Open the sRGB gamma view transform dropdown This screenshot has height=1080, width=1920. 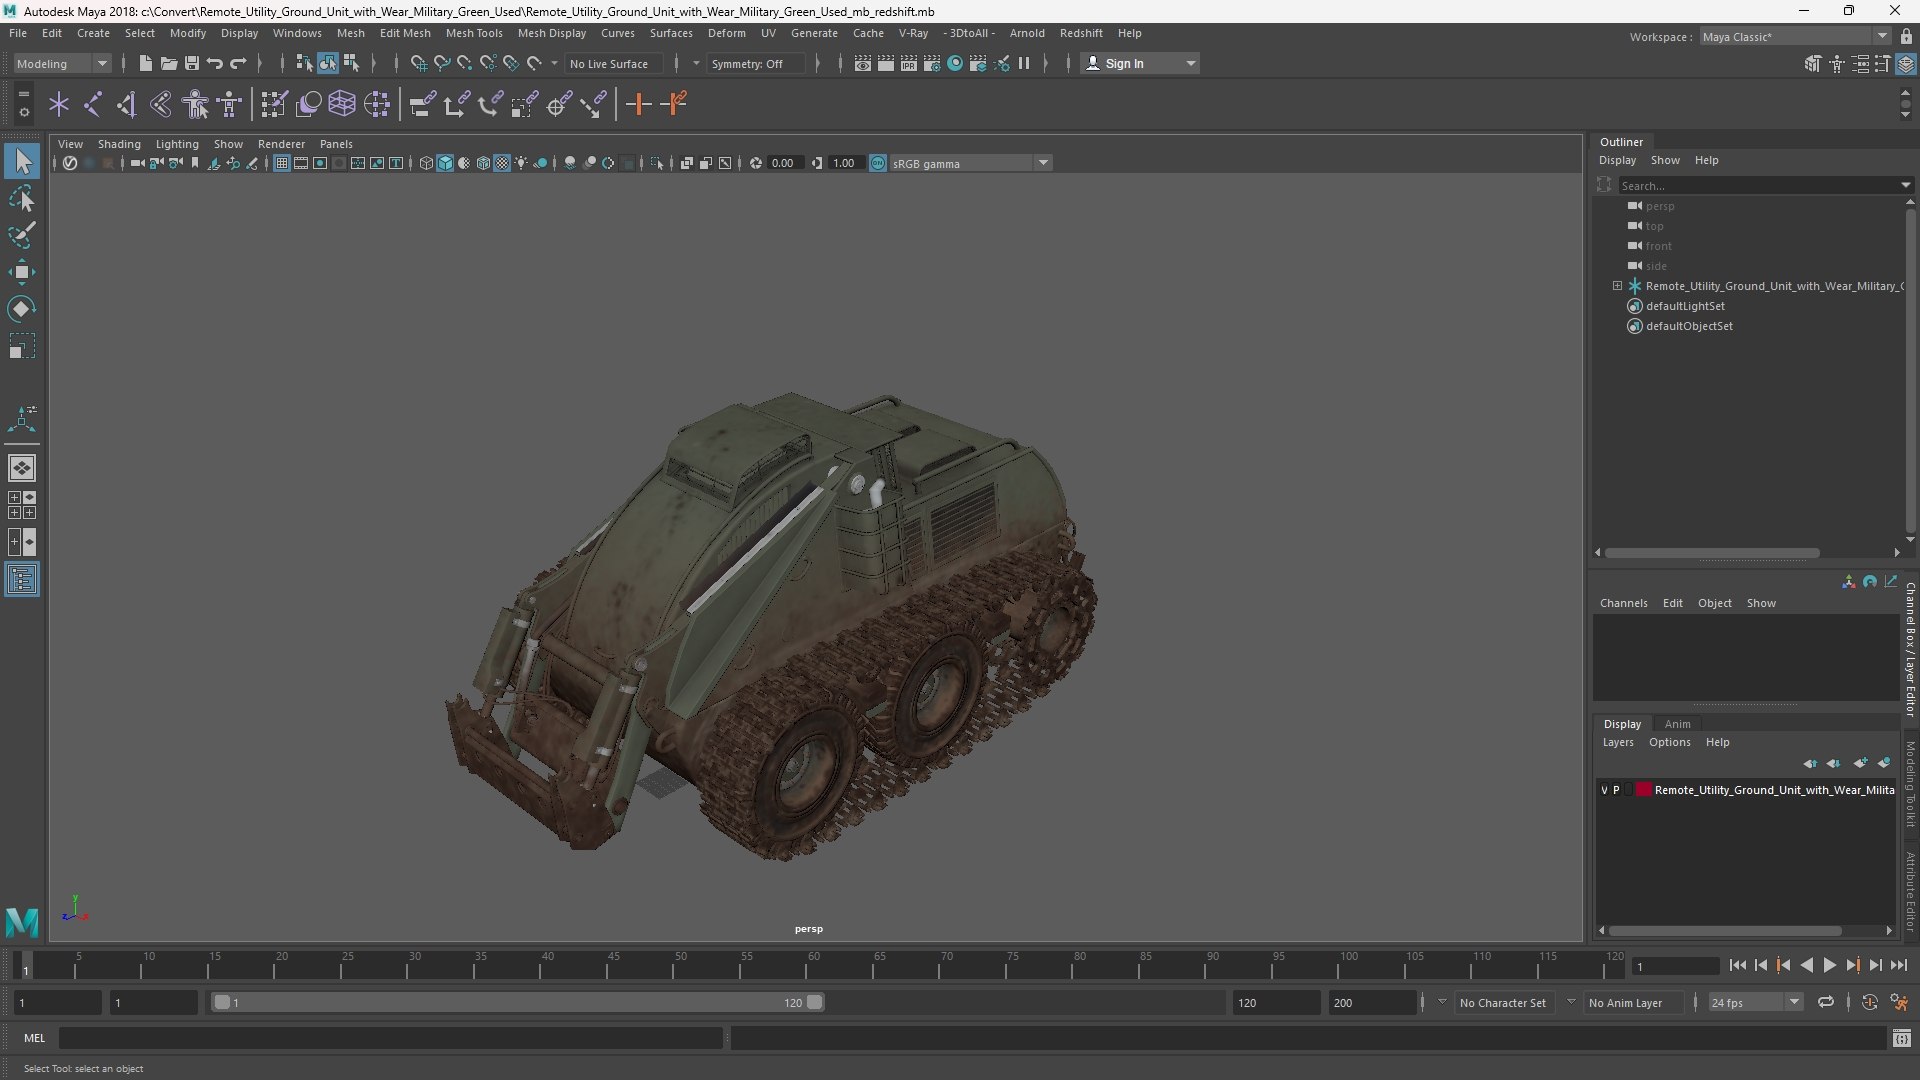[x=970, y=163]
